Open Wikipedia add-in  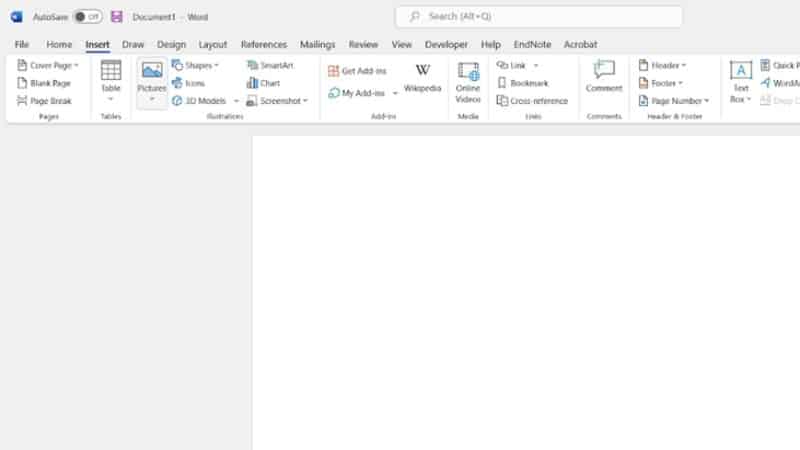422,77
